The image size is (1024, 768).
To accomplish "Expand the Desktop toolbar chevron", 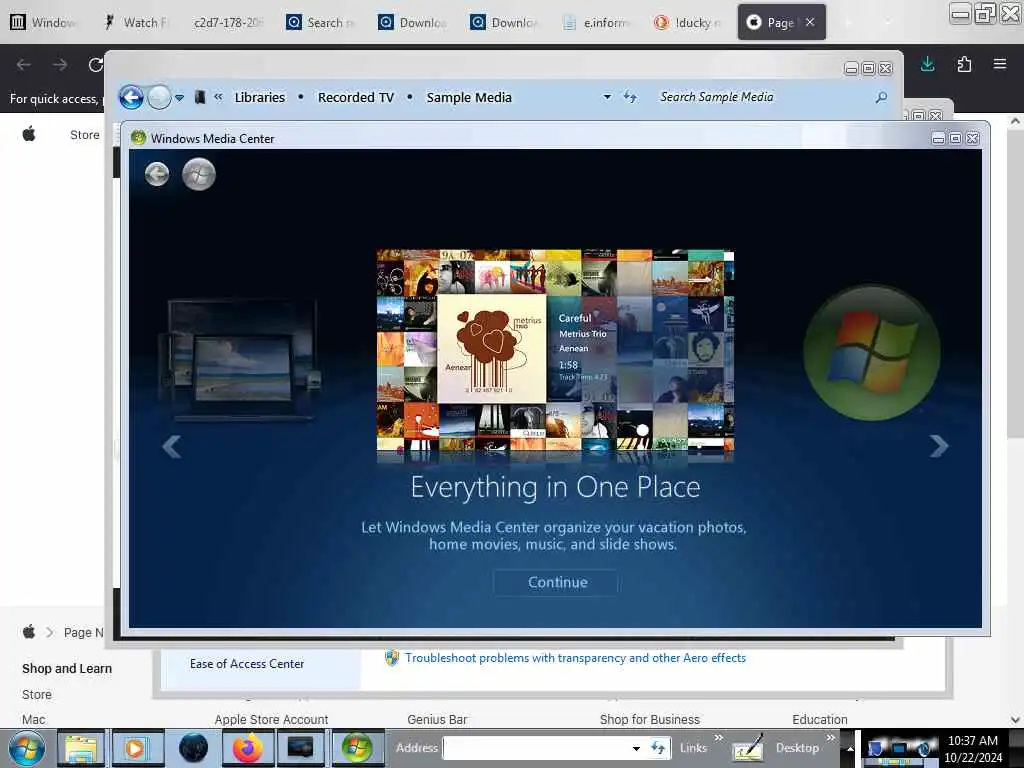I will 831,737.
